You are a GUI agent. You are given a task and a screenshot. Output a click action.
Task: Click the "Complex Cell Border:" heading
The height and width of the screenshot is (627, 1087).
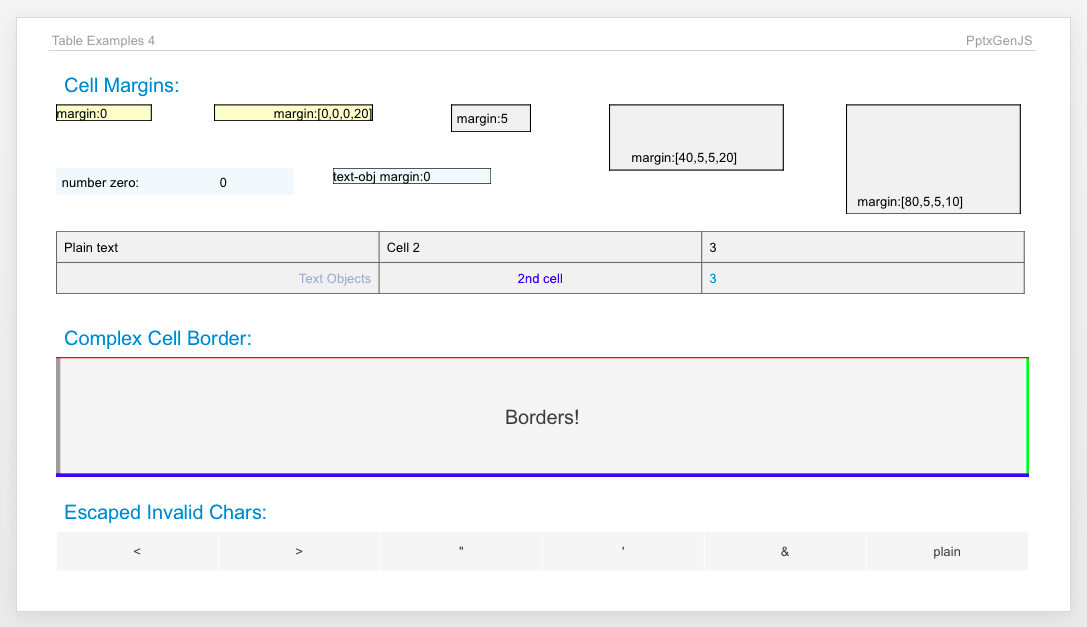(157, 339)
